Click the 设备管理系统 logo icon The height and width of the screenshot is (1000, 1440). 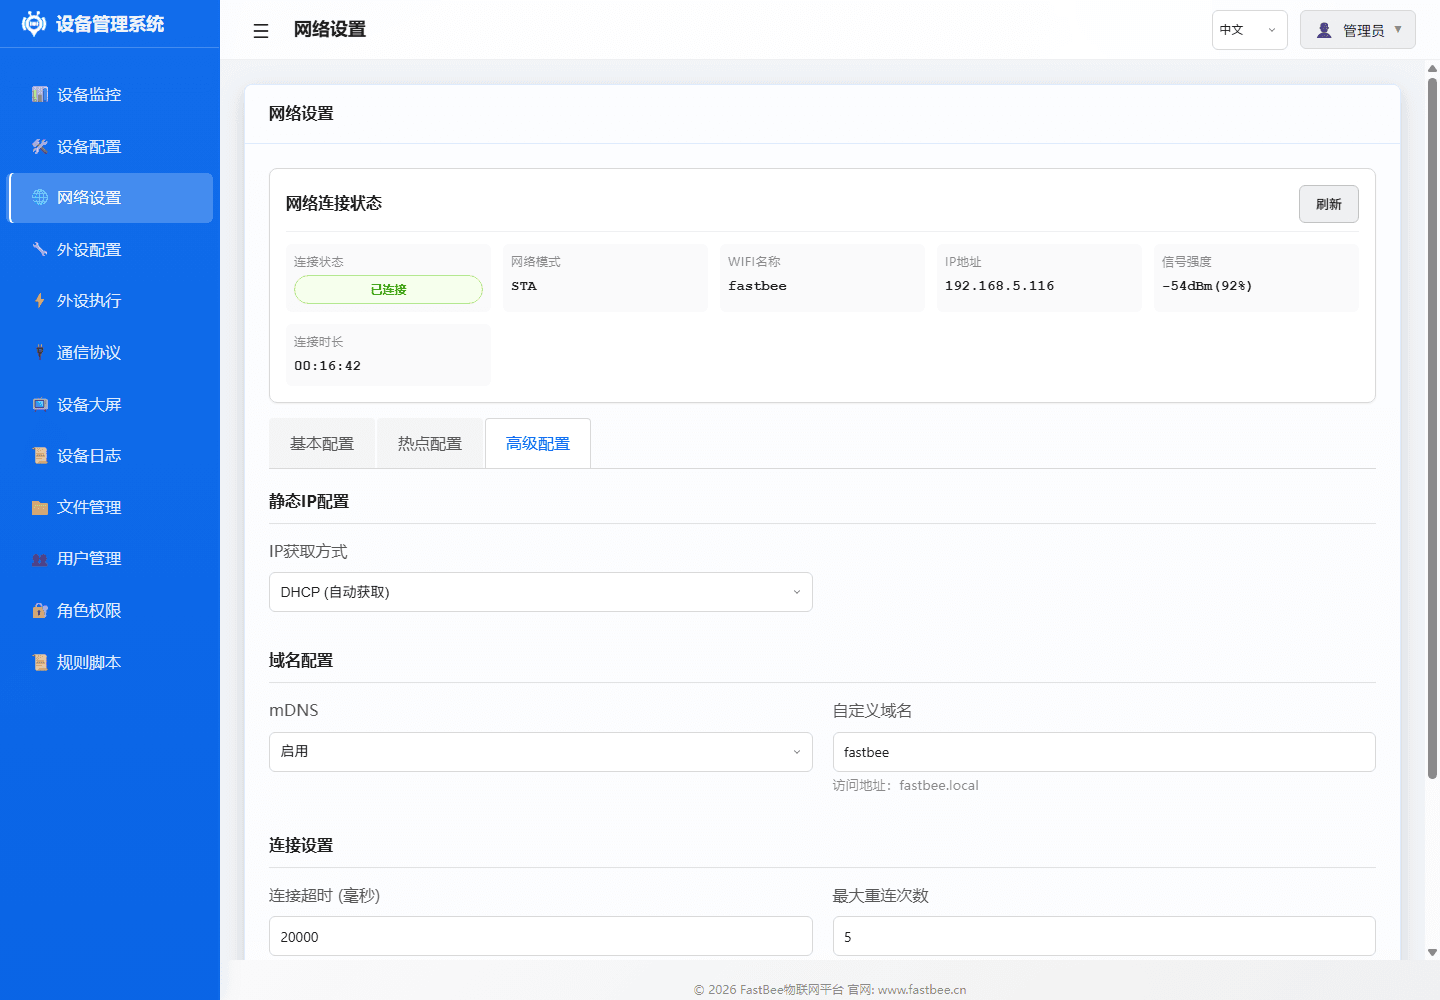(x=34, y=24)
